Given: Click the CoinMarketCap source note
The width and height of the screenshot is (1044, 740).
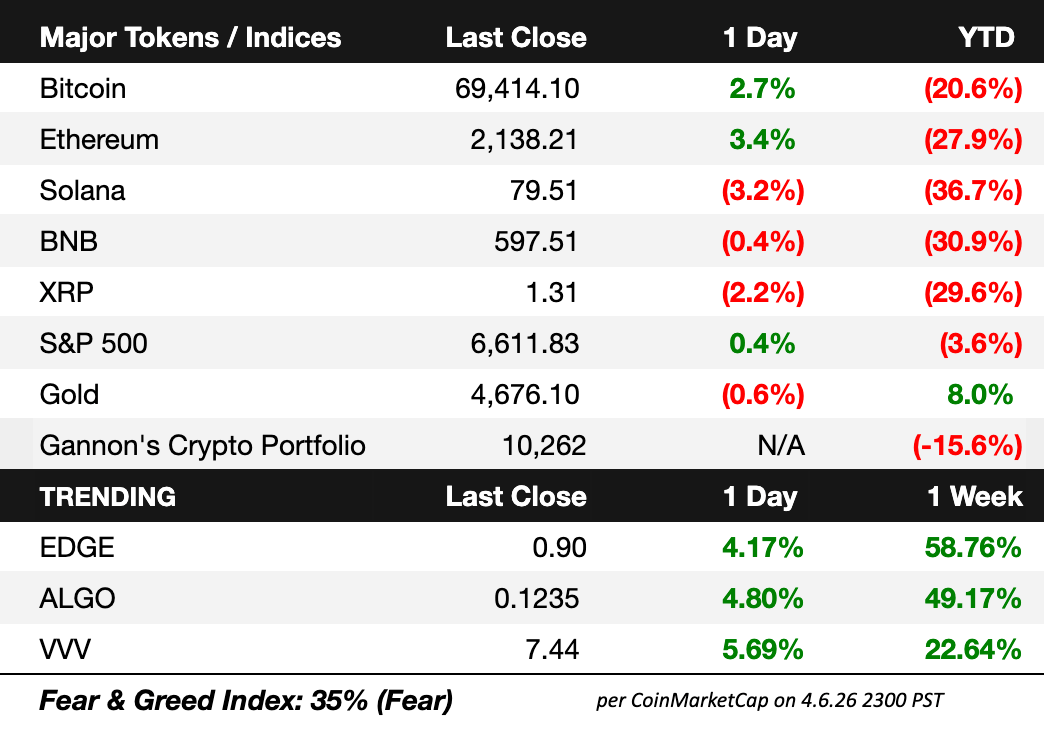Looking at the screenshot, I should [x=770, y=700].
